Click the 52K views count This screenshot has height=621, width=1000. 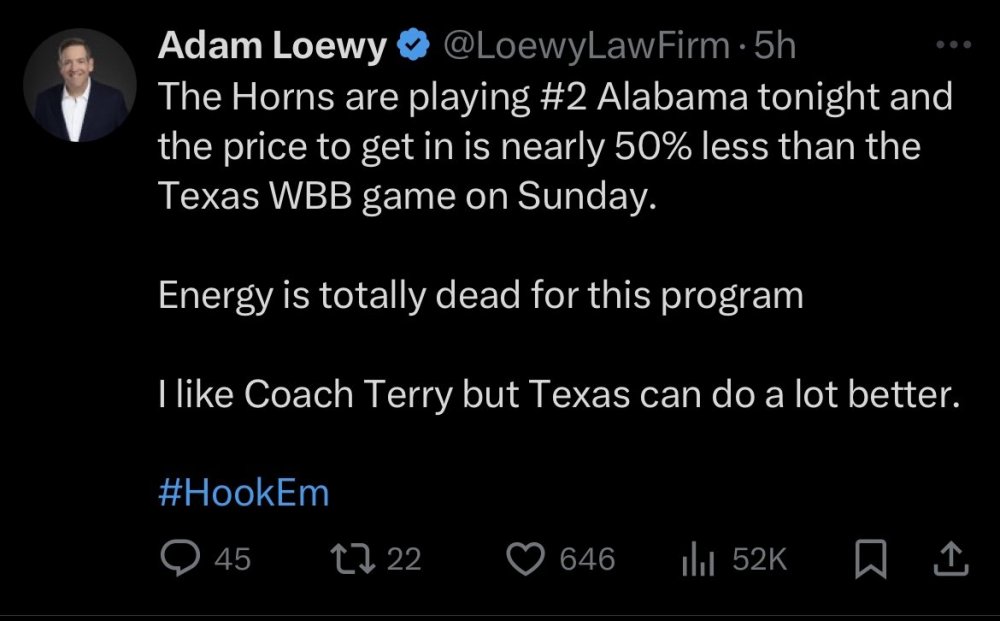point(759,559)
